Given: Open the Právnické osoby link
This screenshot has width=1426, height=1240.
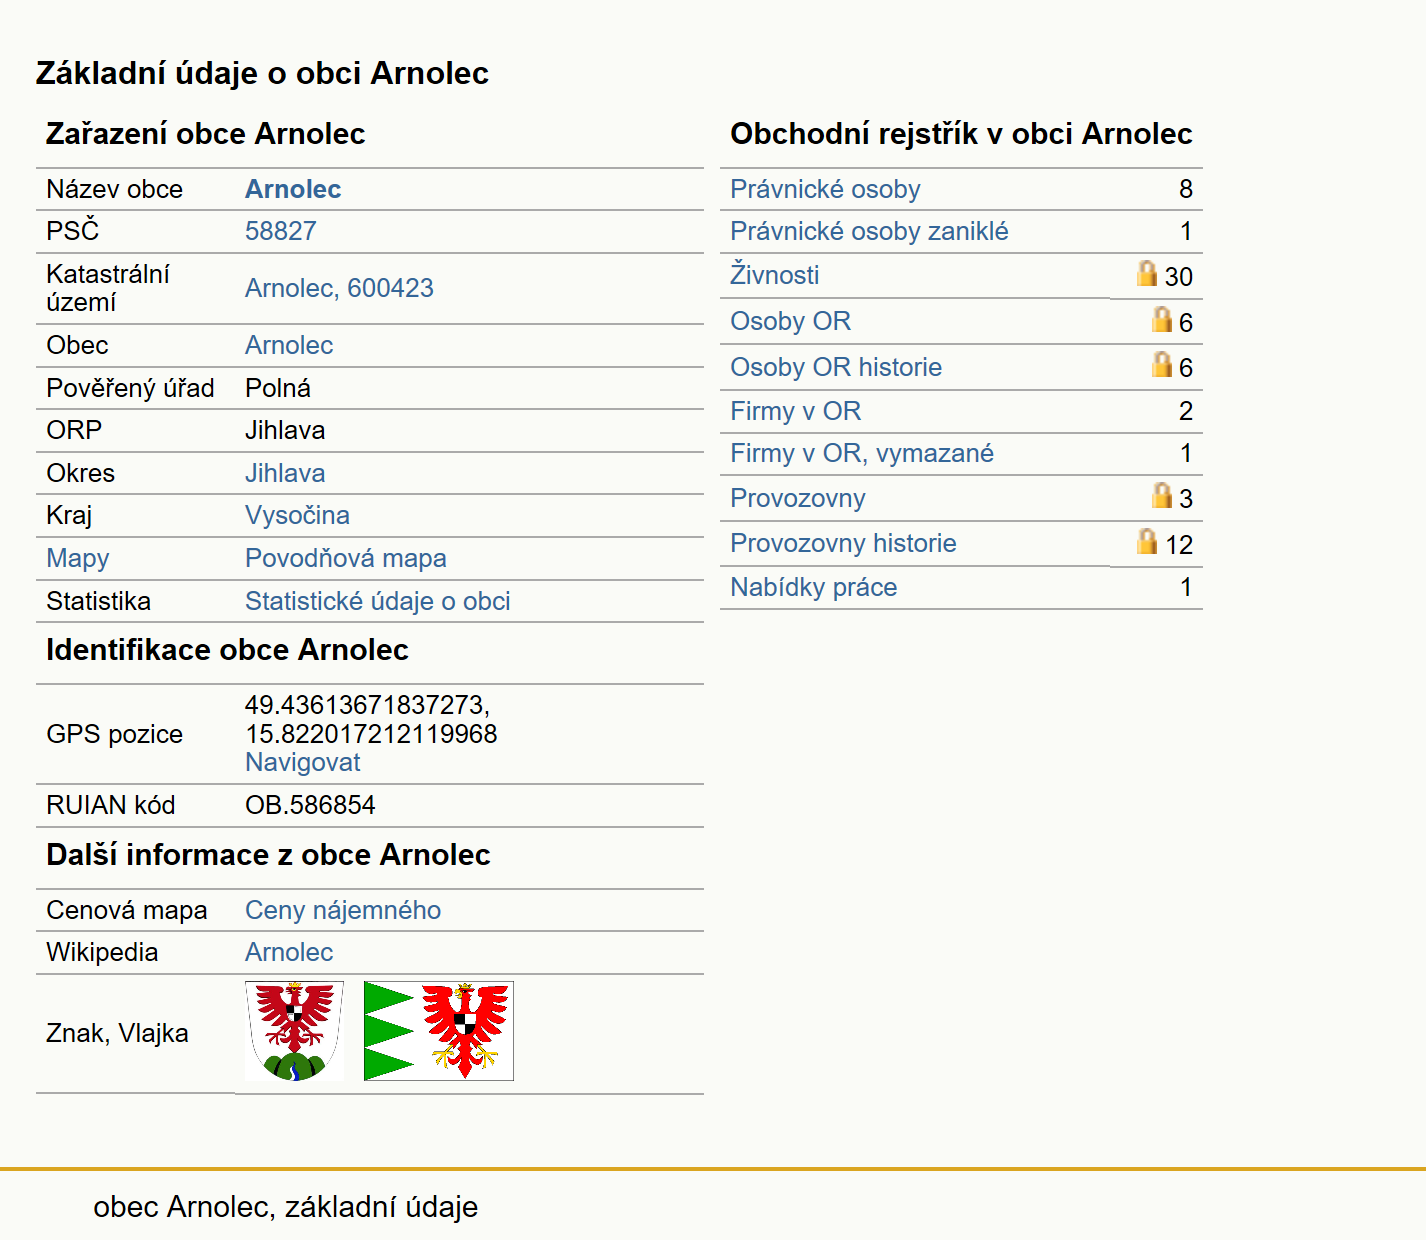Looking at the screenshot, I should point(825,189).
